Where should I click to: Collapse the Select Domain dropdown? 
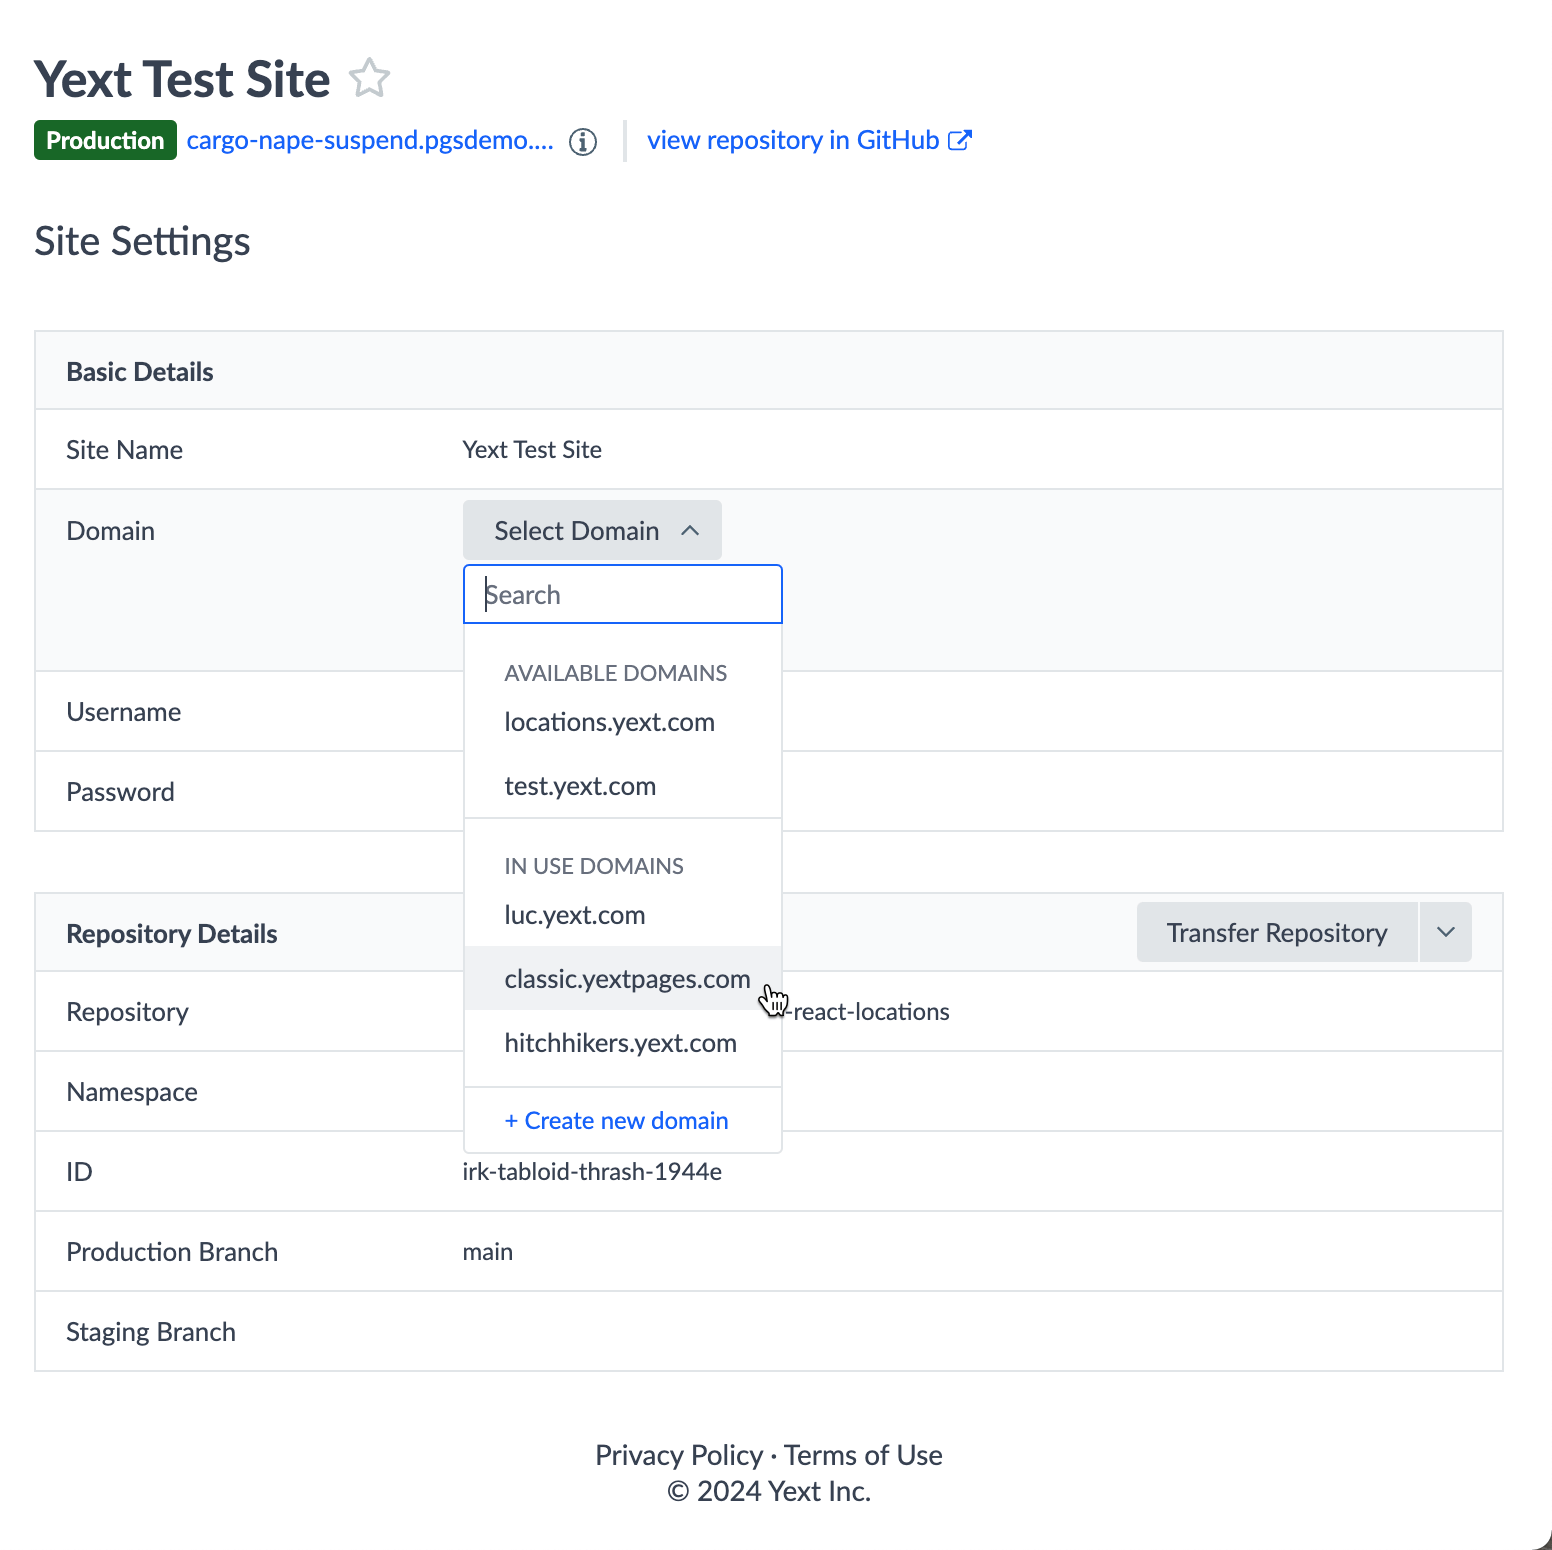point(592,530)
